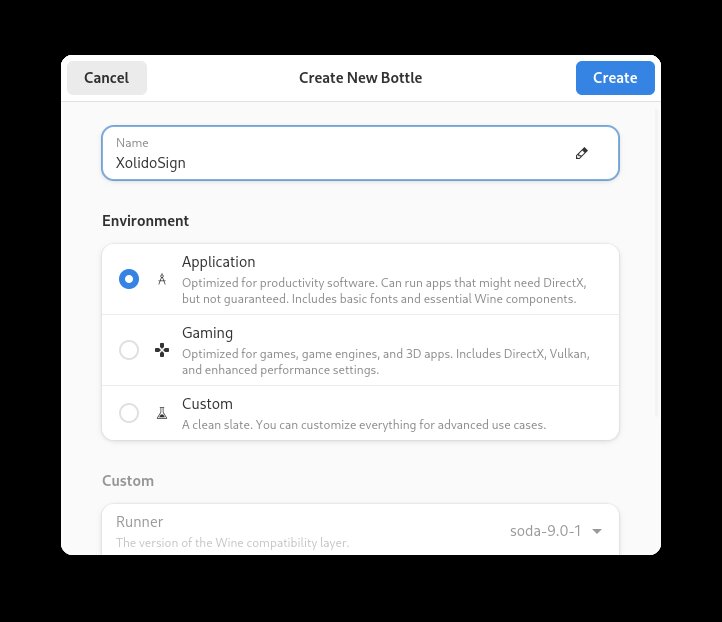
Task: Select the Gaming radio button
Action: 129,350
